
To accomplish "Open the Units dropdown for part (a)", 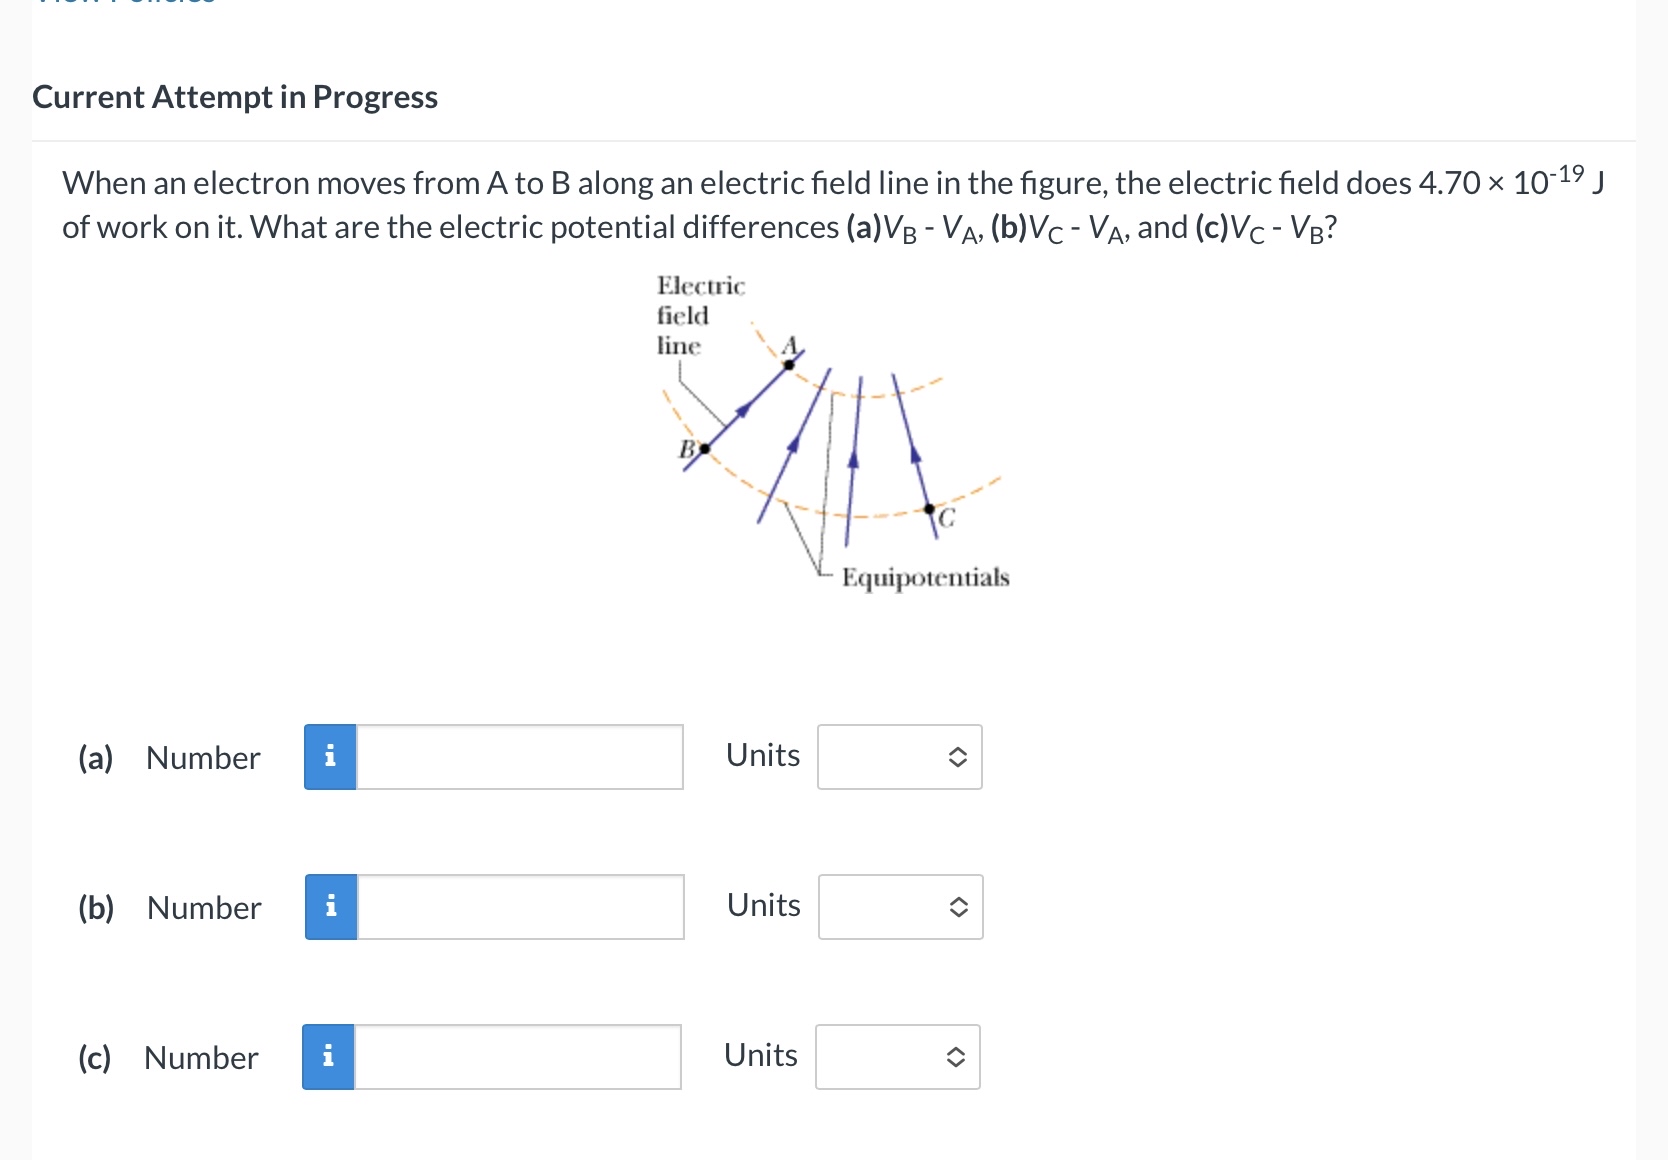I will (x=898, y=757).
